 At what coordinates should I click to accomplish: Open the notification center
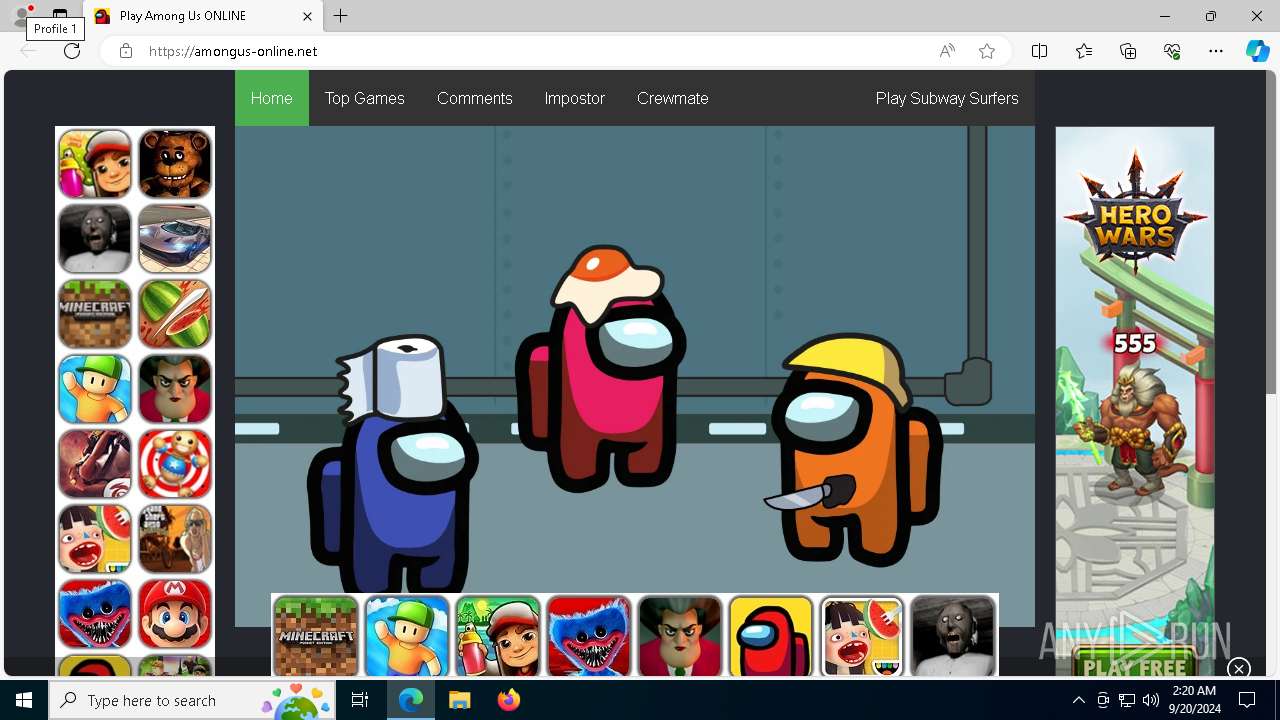[x=1247, y=701]
